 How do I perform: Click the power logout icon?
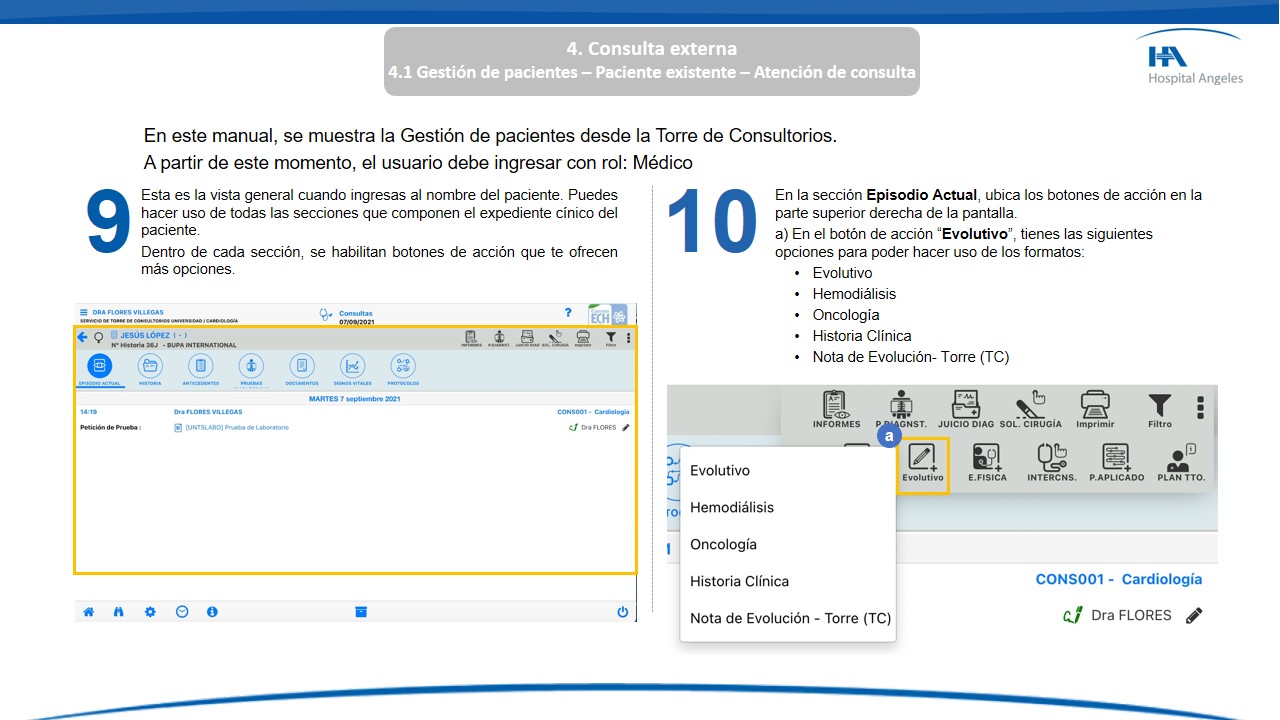622,612
